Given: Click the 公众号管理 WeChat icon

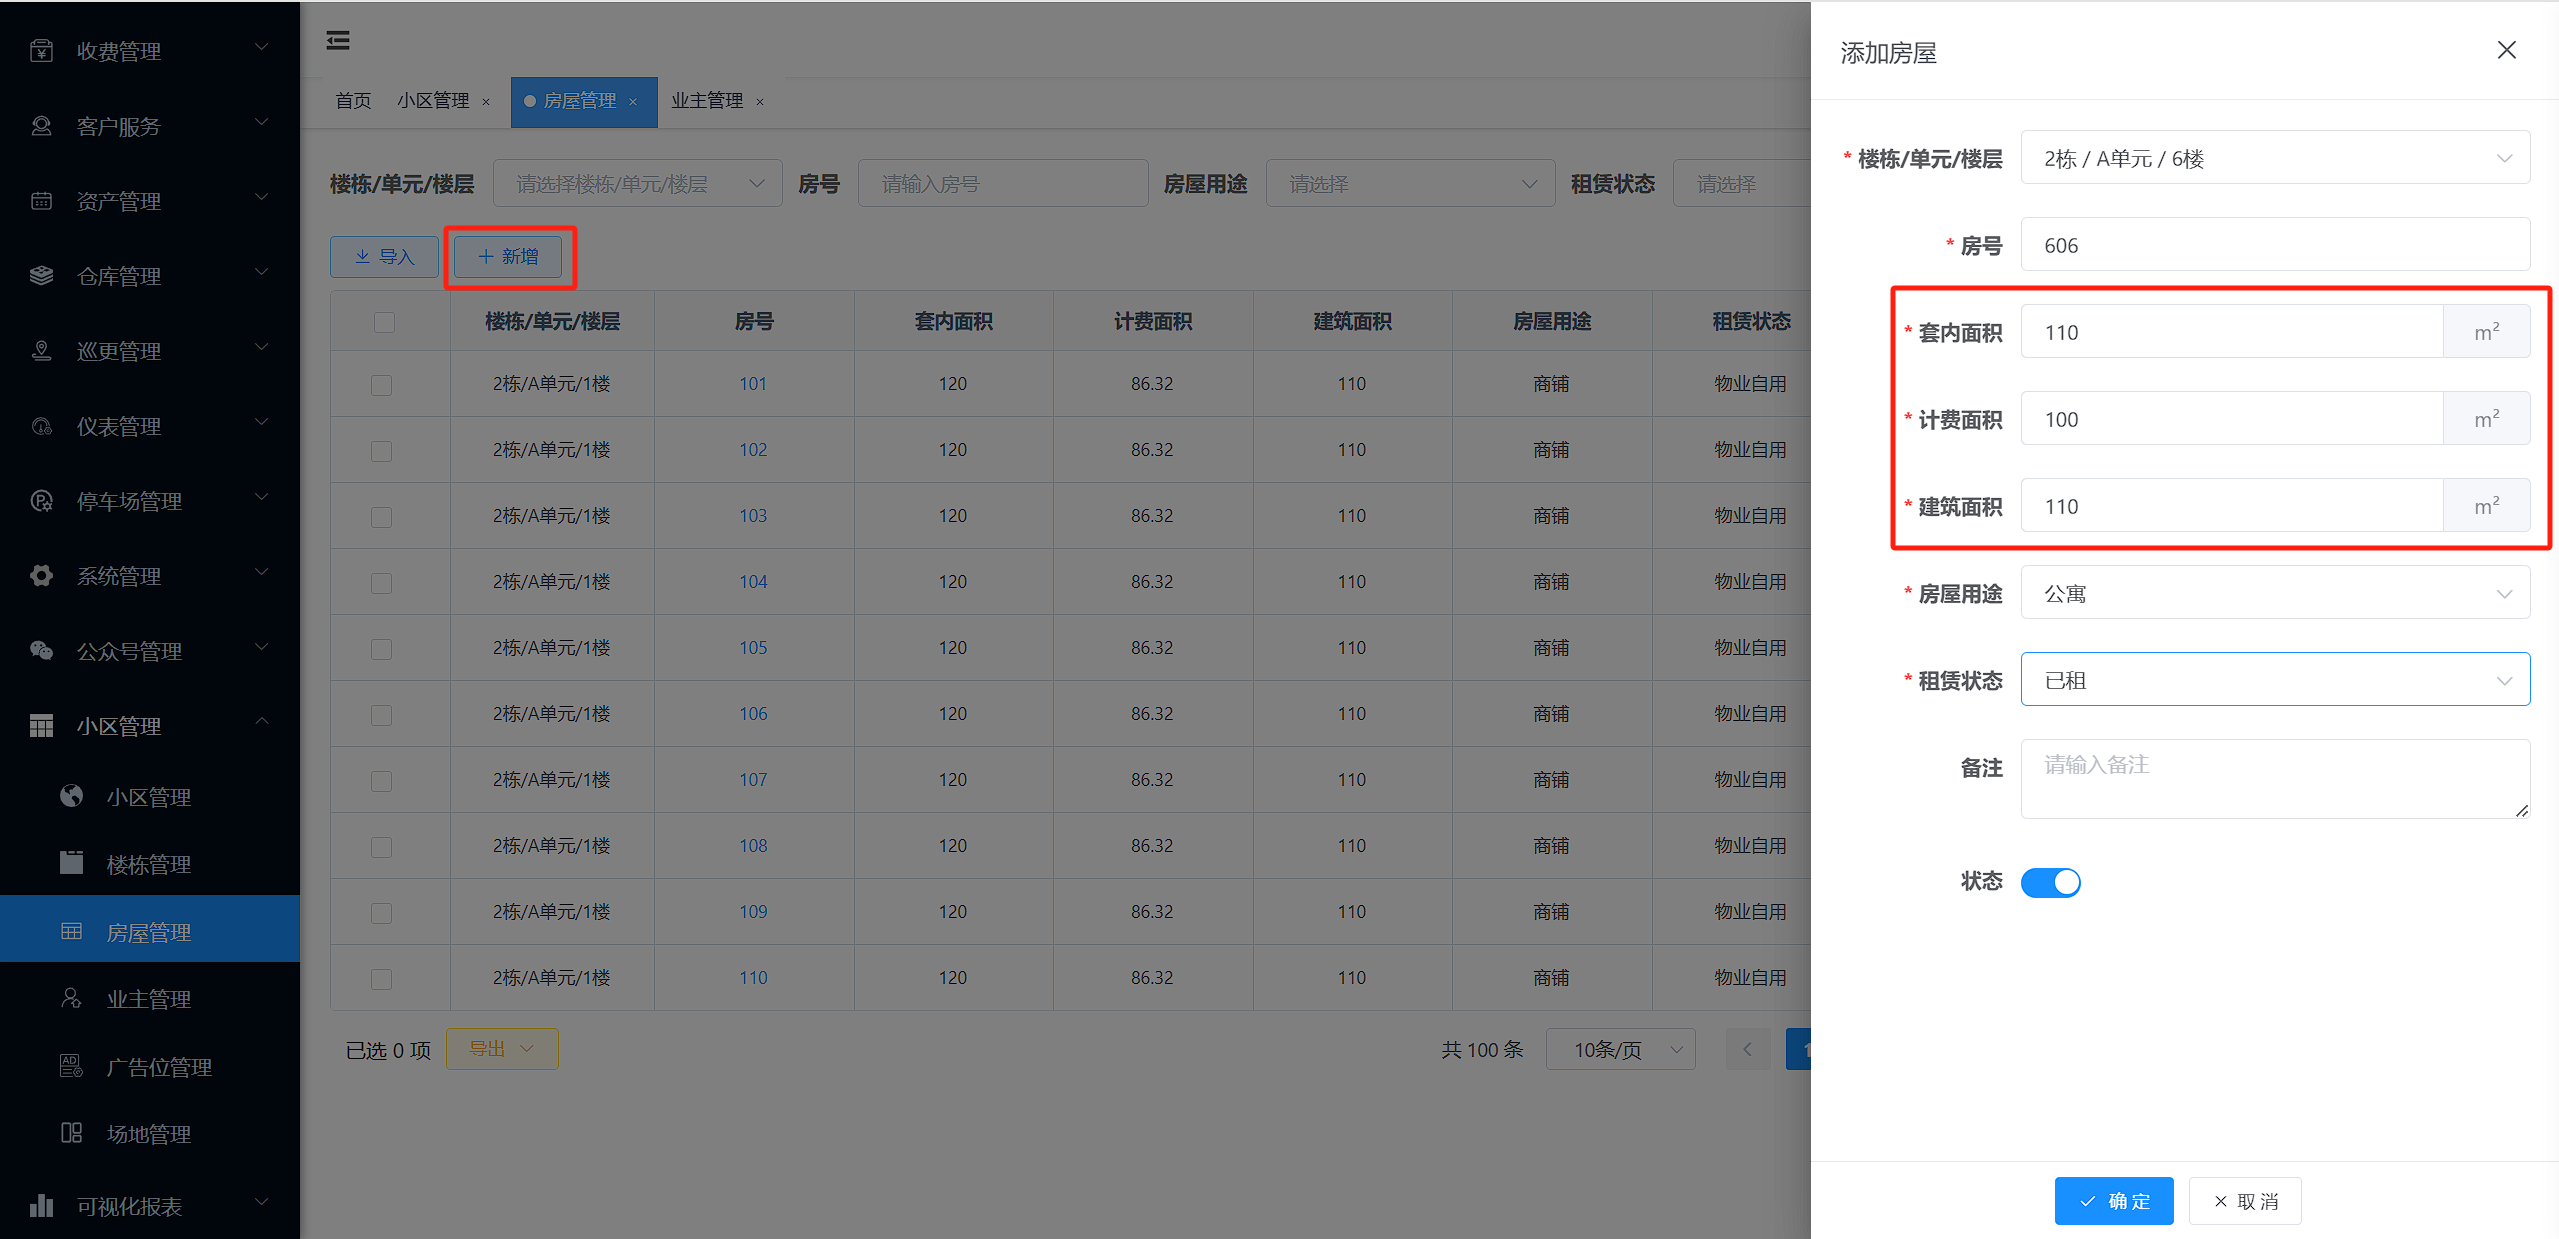Looking at the screenshot, I should tap(41, 650).
